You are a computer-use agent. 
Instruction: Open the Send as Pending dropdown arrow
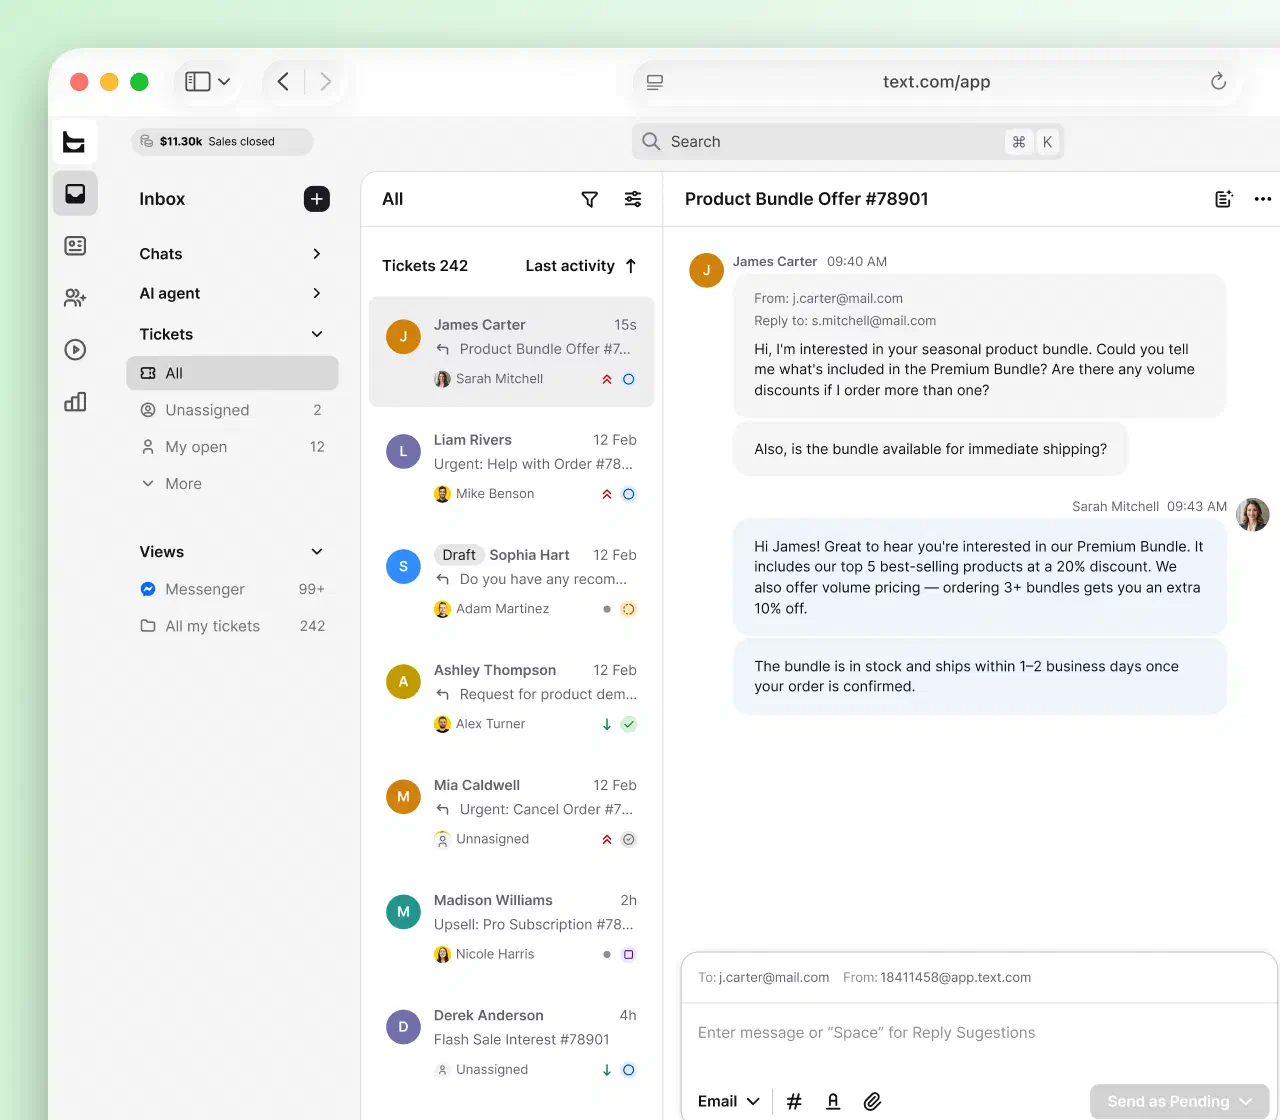tap(1246, 1101)
